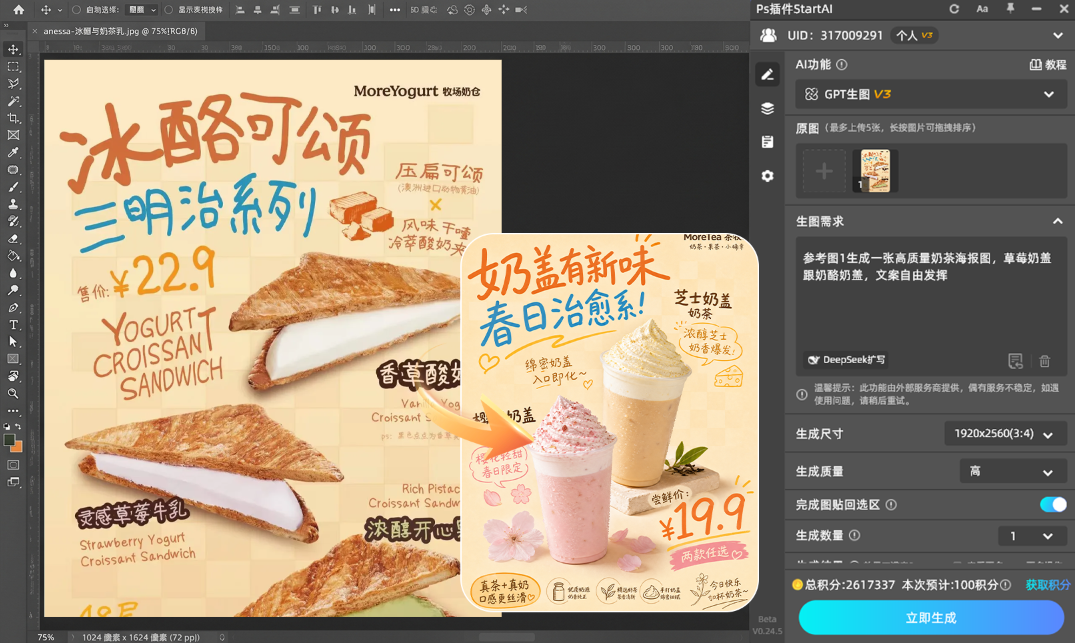Select the Hand tool

pos(13,376)
